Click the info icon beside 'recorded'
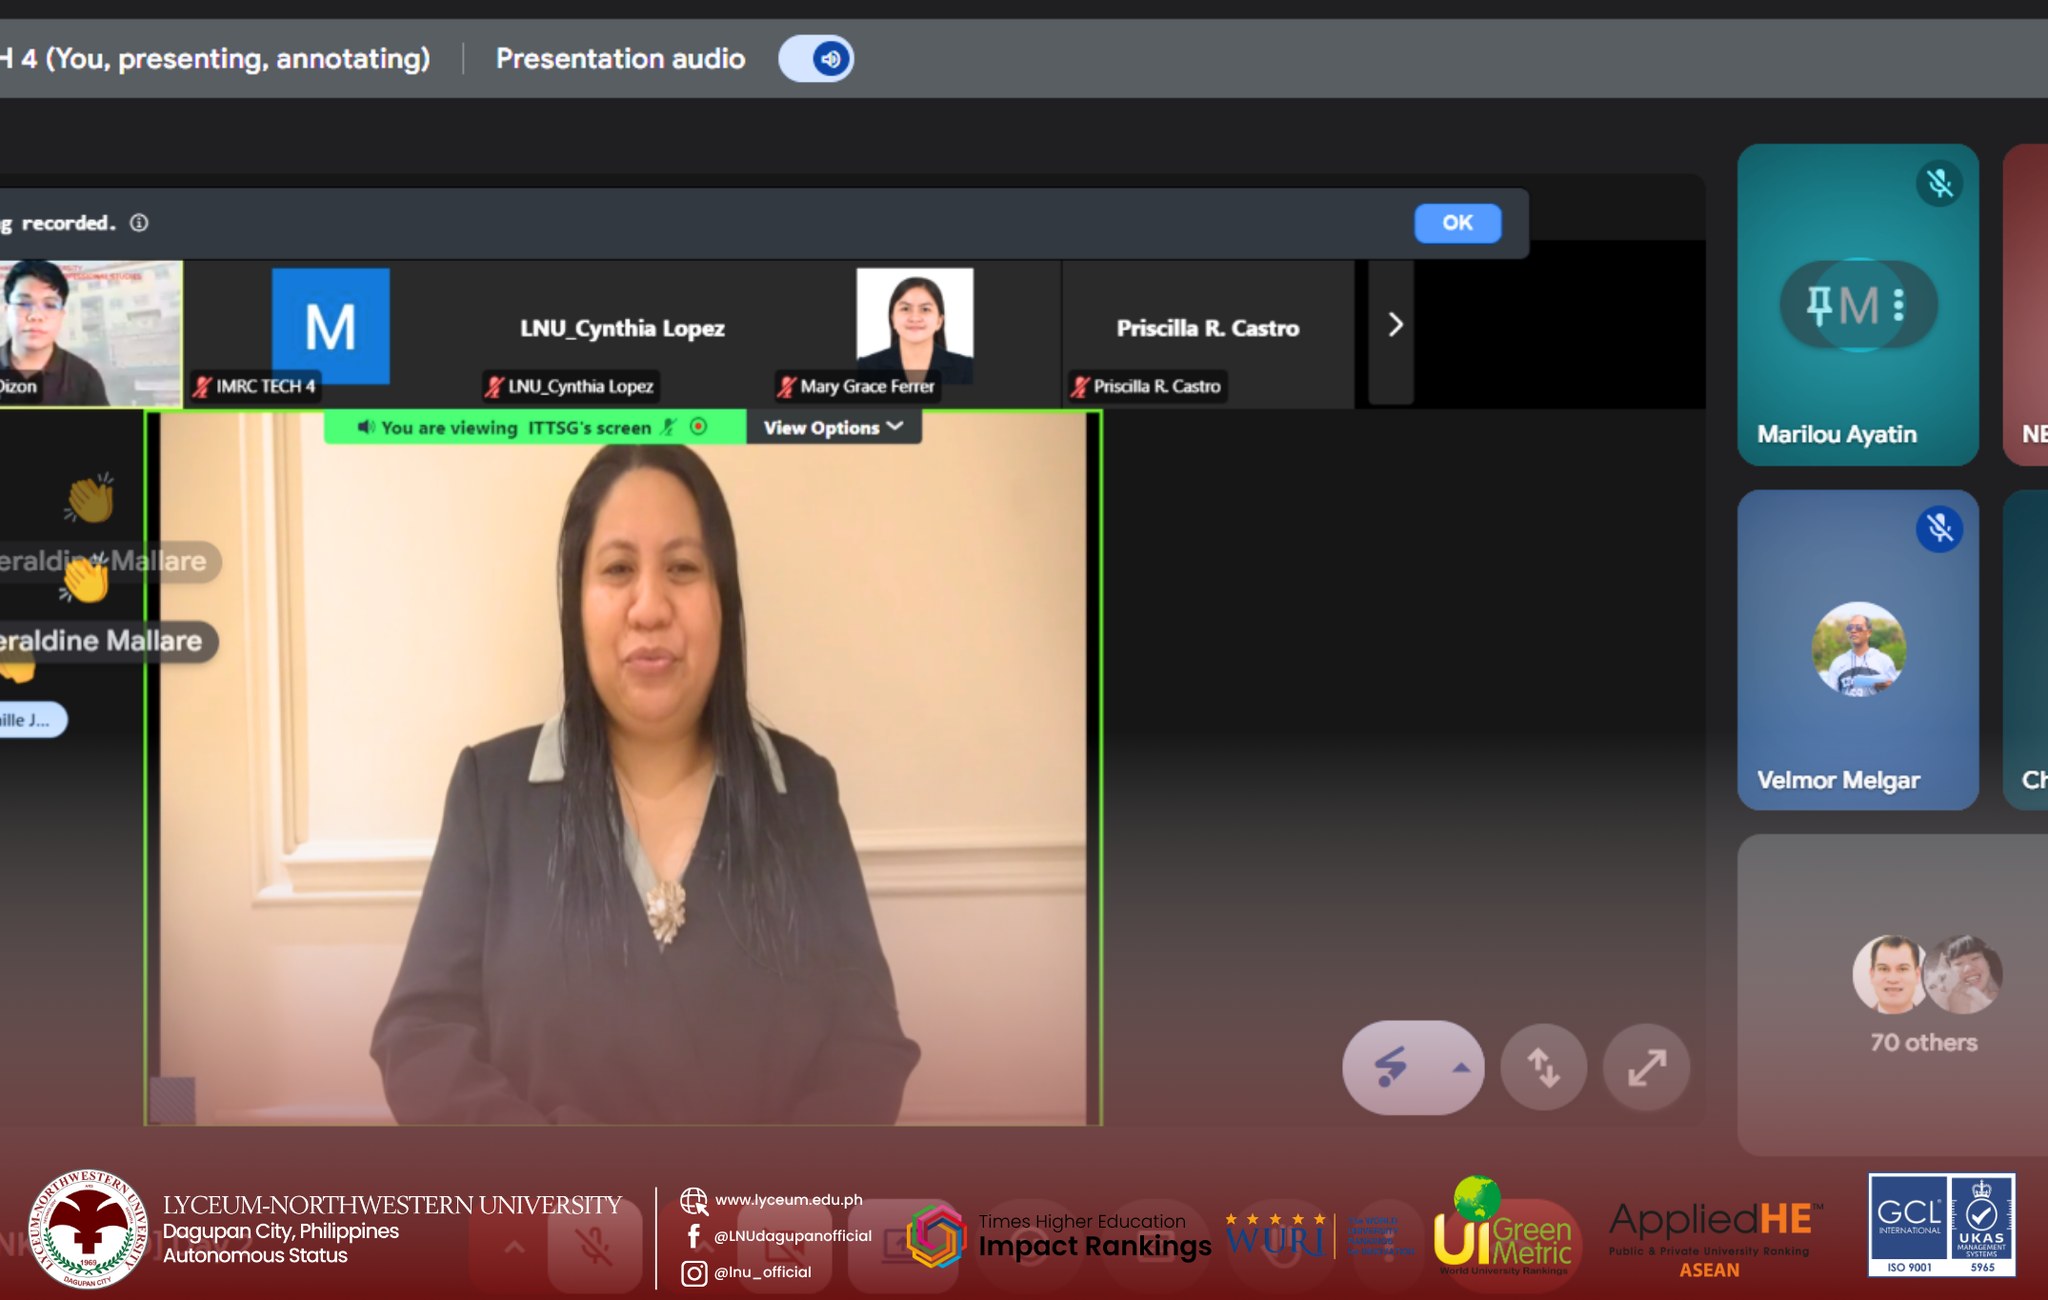 point(139,223)
